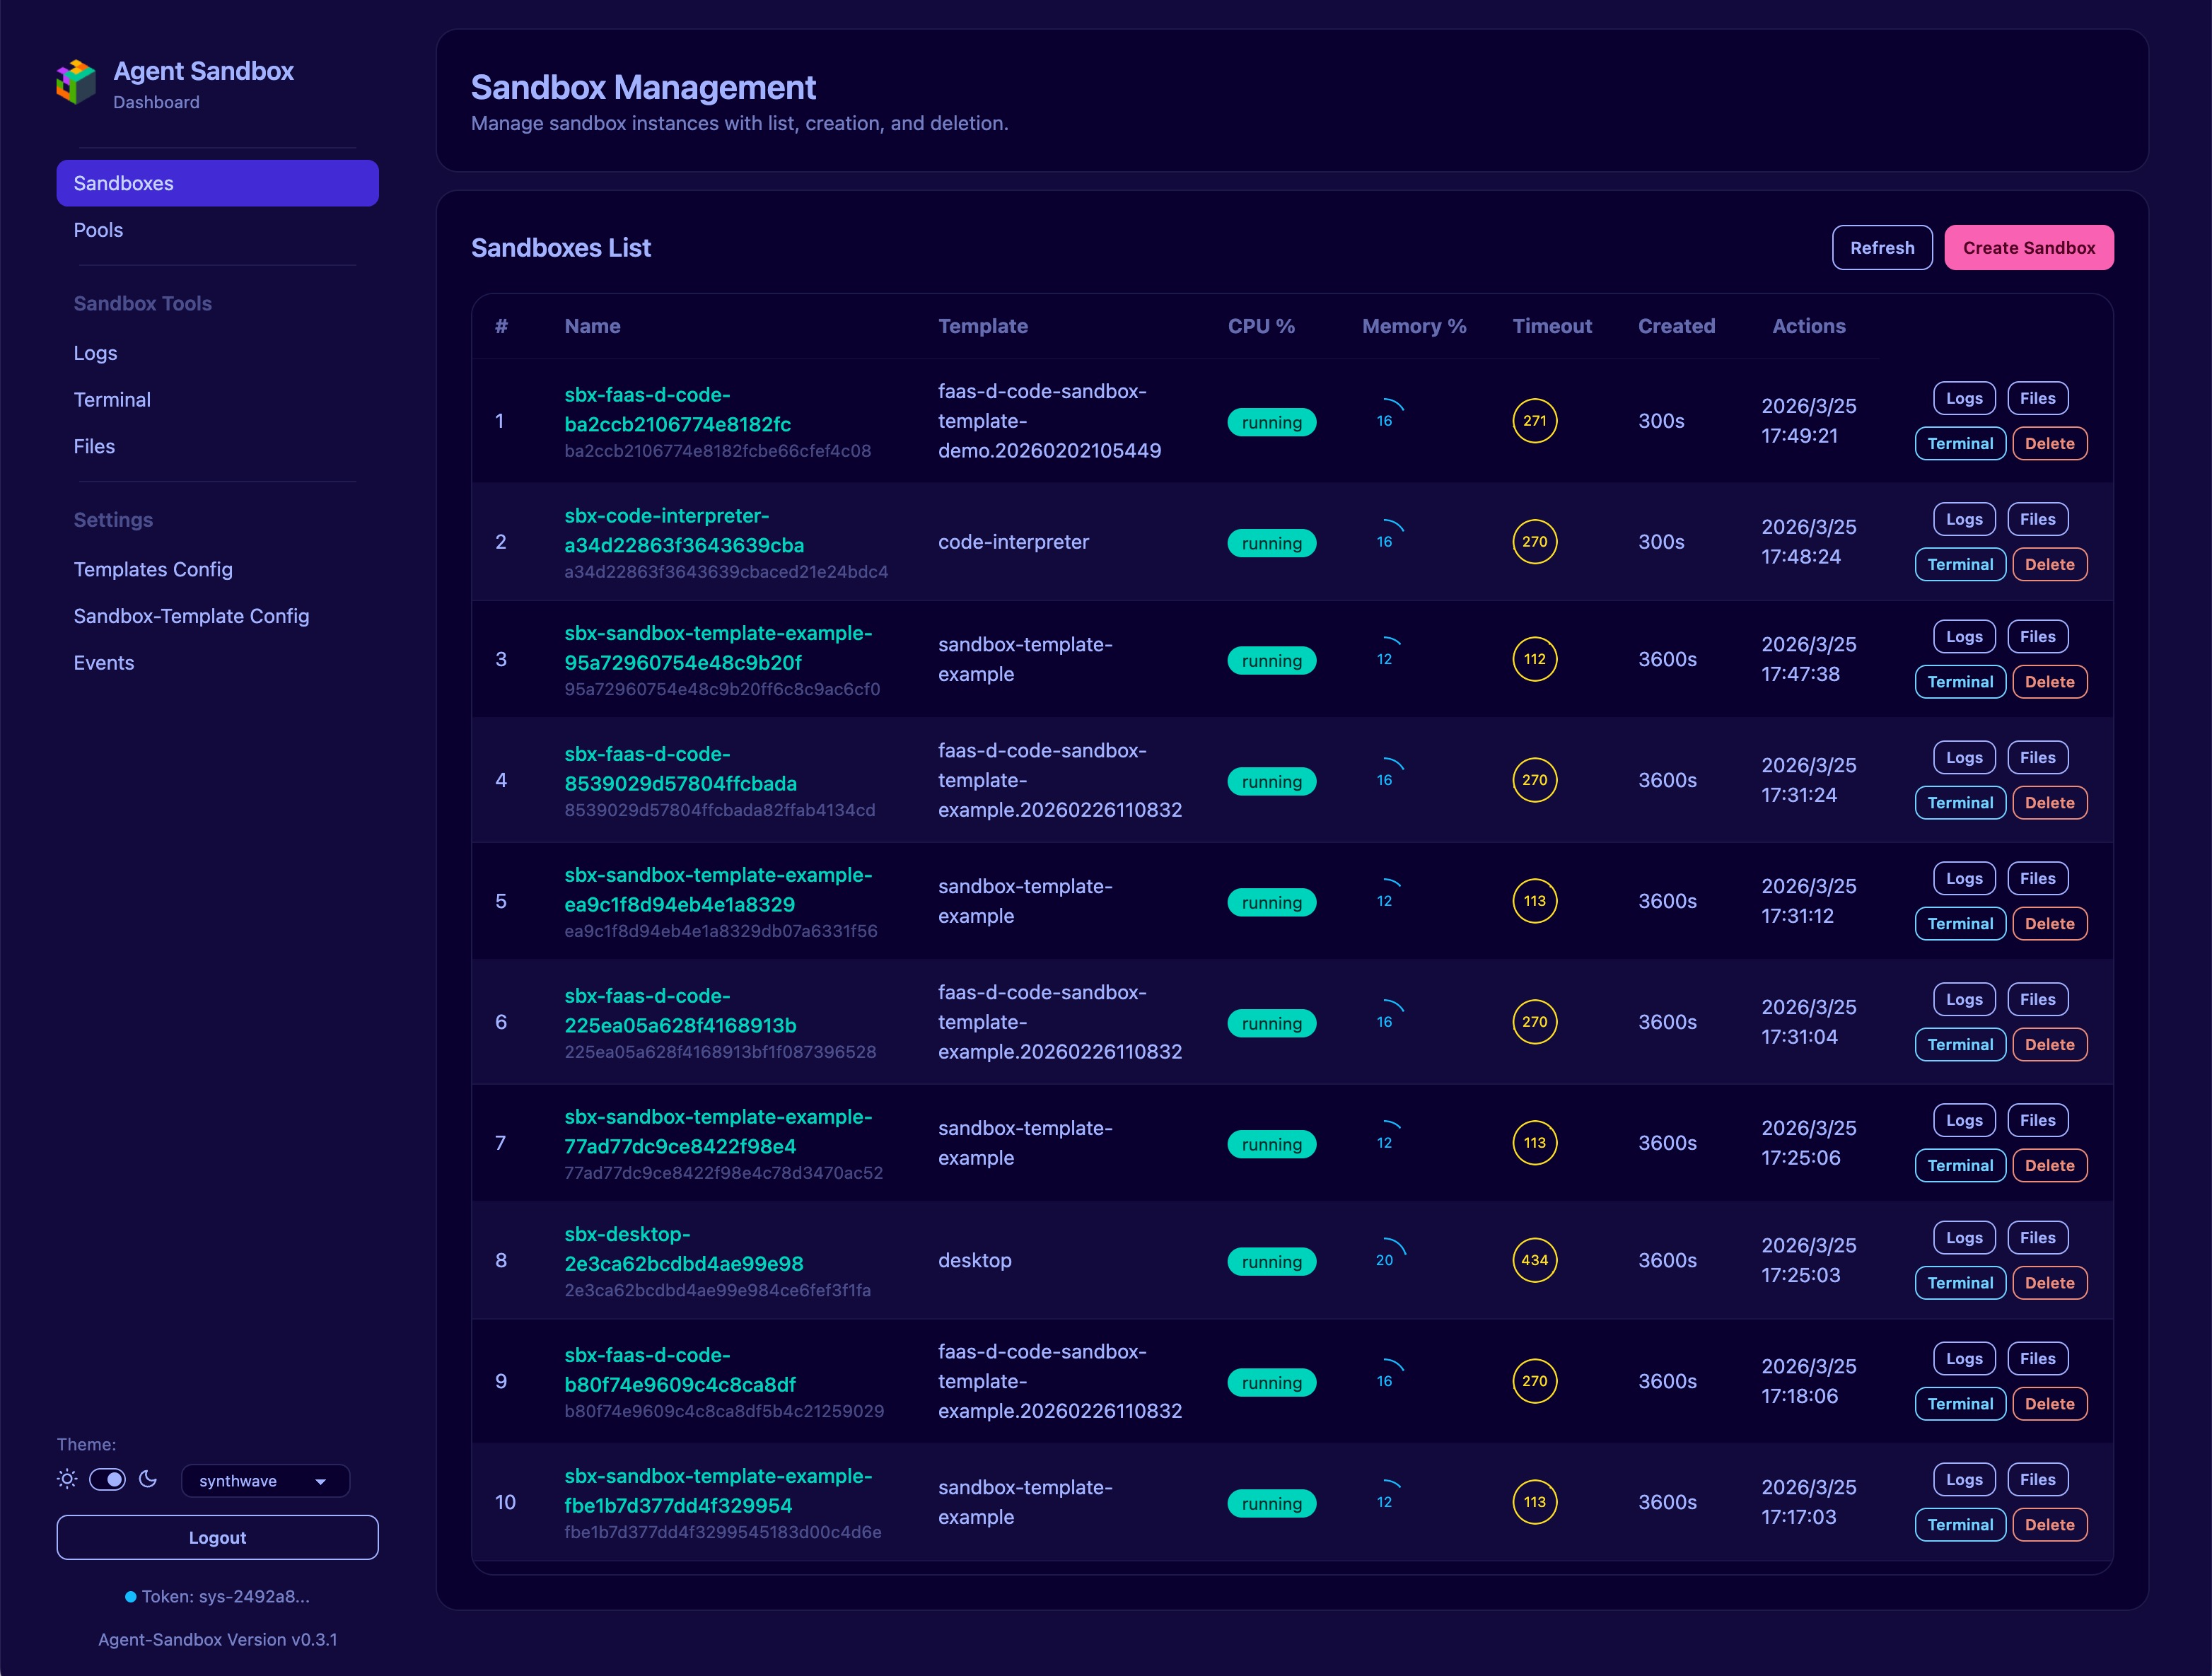
Task: Click memory gauge showing 271
Action: tap(1534, 421)
